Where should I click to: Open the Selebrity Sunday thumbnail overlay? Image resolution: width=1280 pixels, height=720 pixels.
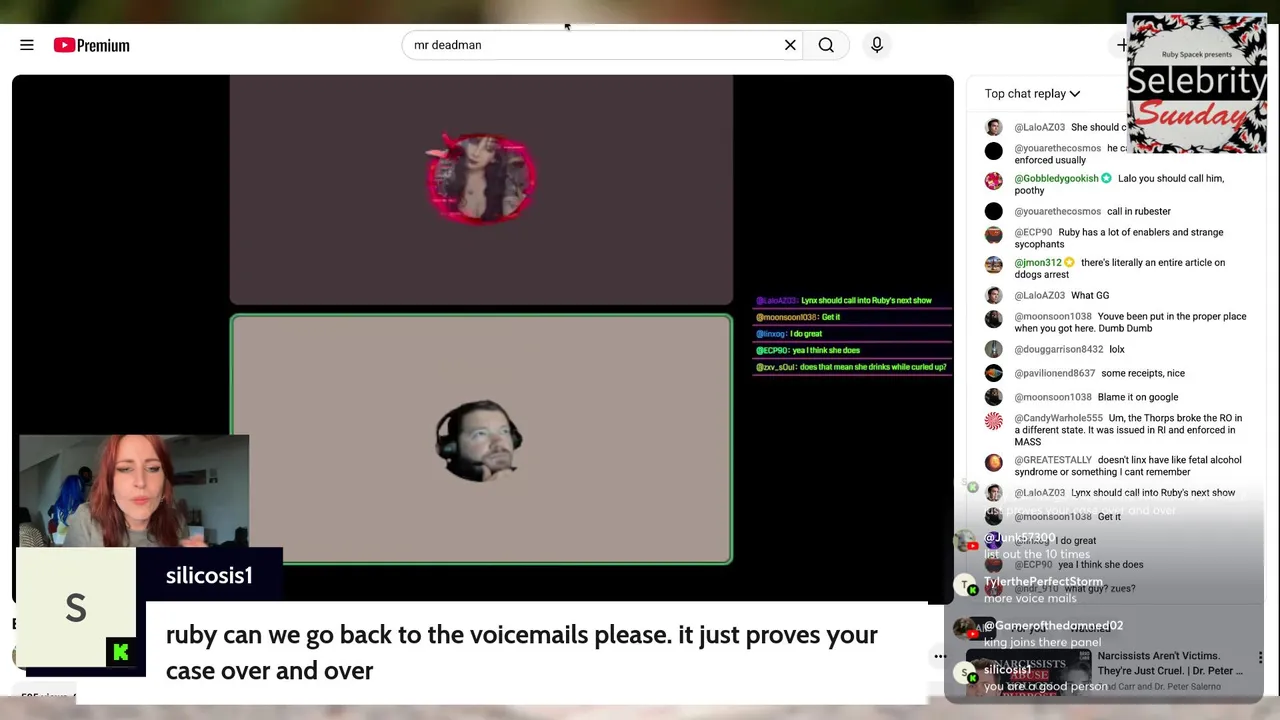pos(1196,83)
